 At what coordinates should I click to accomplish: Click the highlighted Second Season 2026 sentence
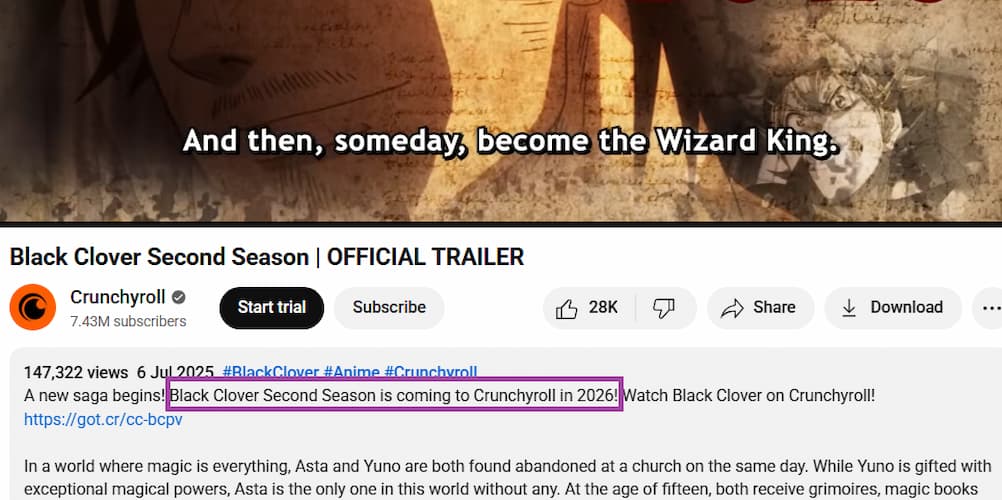click(x=394, y=396)
